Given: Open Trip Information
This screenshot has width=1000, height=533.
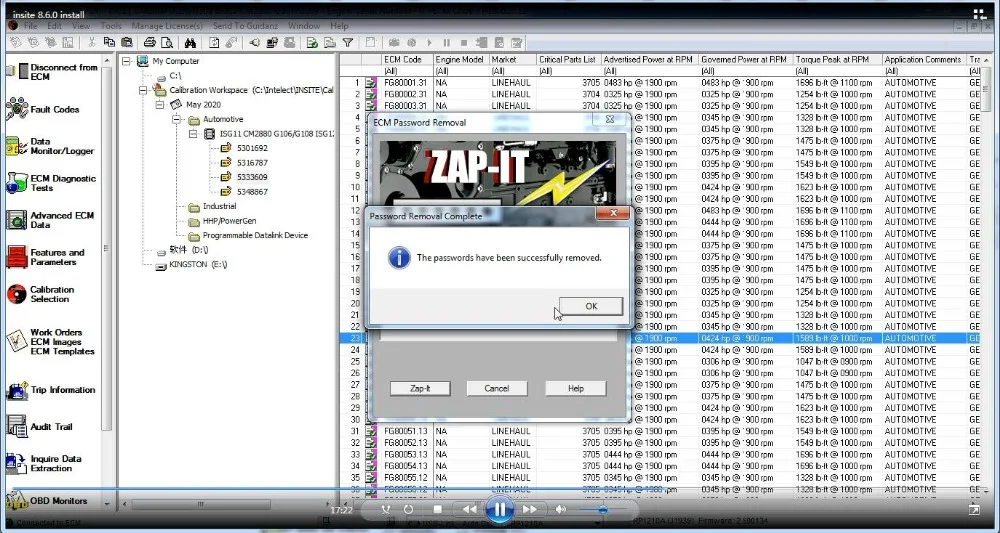Looking at the screenshot, I should (x=51, y=390).
